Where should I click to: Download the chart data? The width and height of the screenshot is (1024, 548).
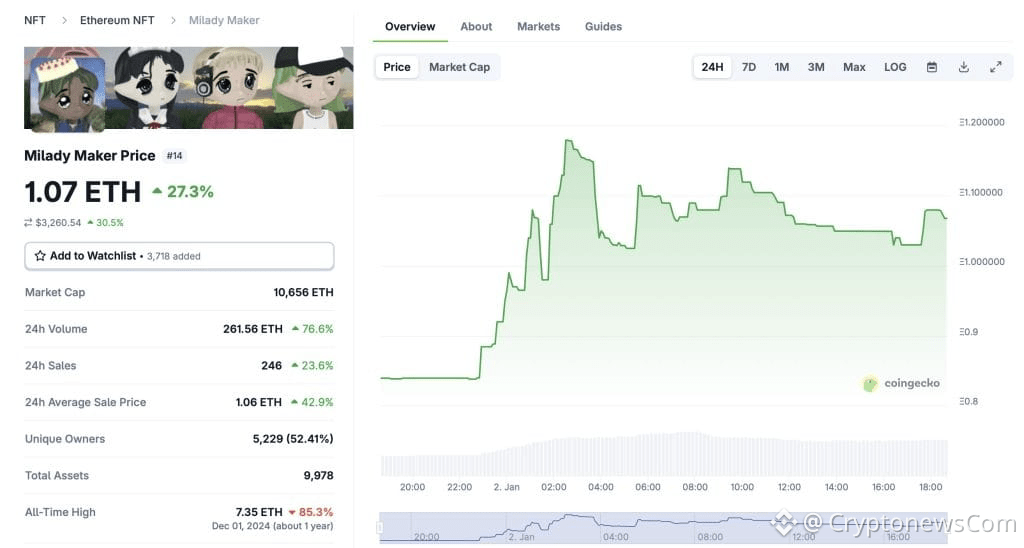tap(964, 67)
